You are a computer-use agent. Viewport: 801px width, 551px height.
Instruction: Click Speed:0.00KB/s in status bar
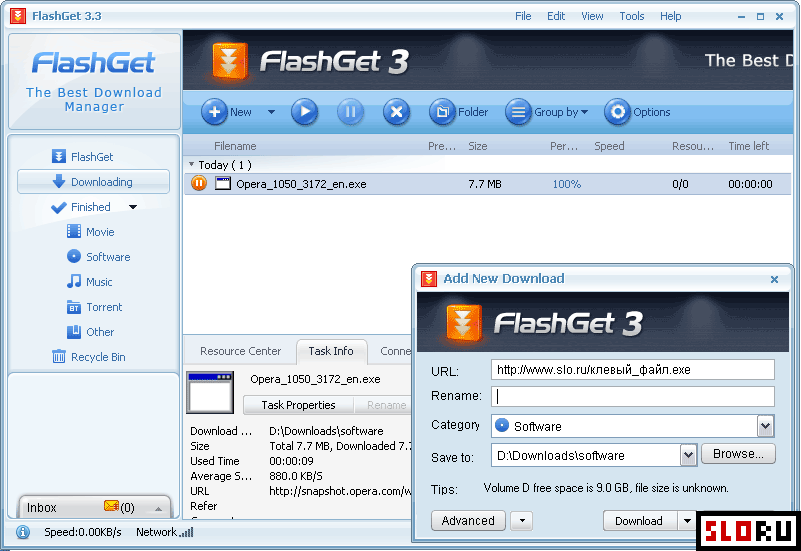[x=83, y=532]
